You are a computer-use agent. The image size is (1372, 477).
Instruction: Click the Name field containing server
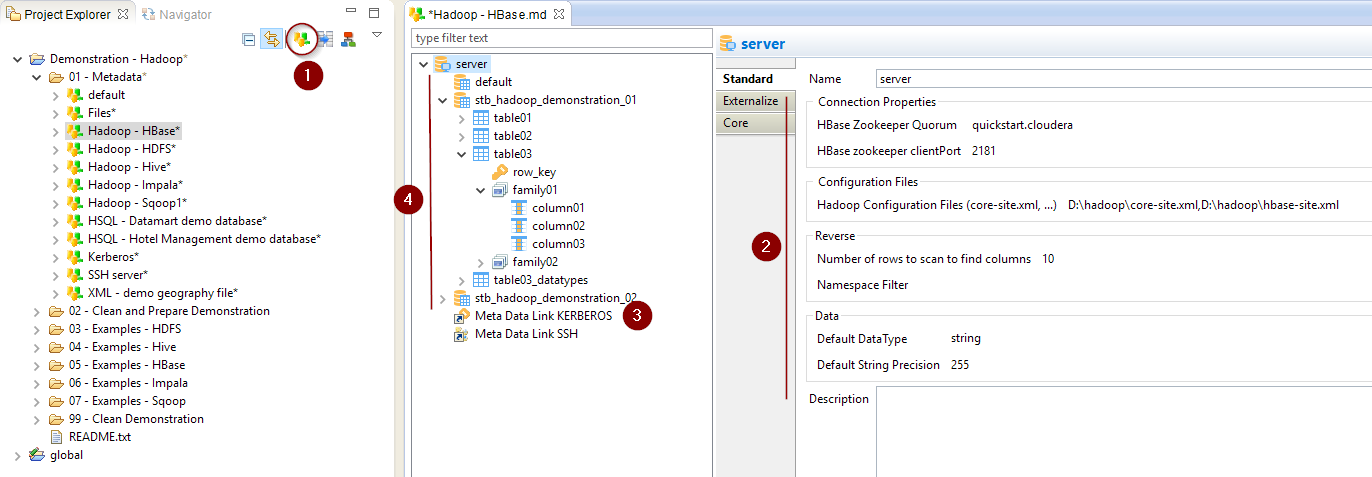tap(1123, 78)
